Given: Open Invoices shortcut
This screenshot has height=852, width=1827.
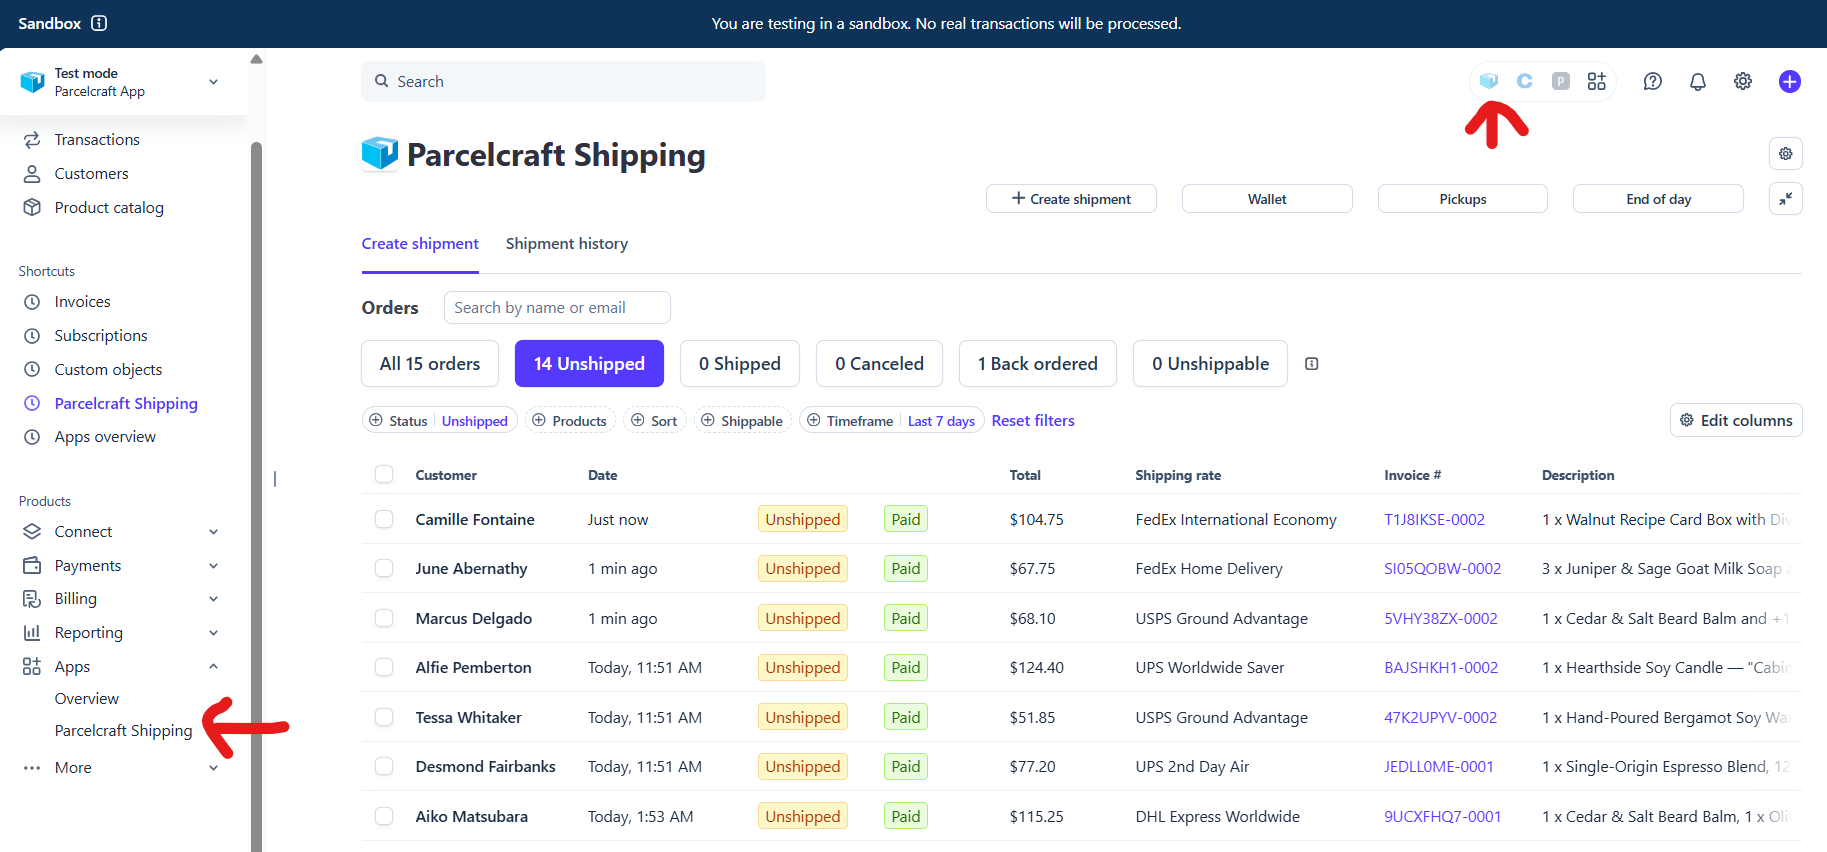Looking at the screenshot, I should point(82,302).
